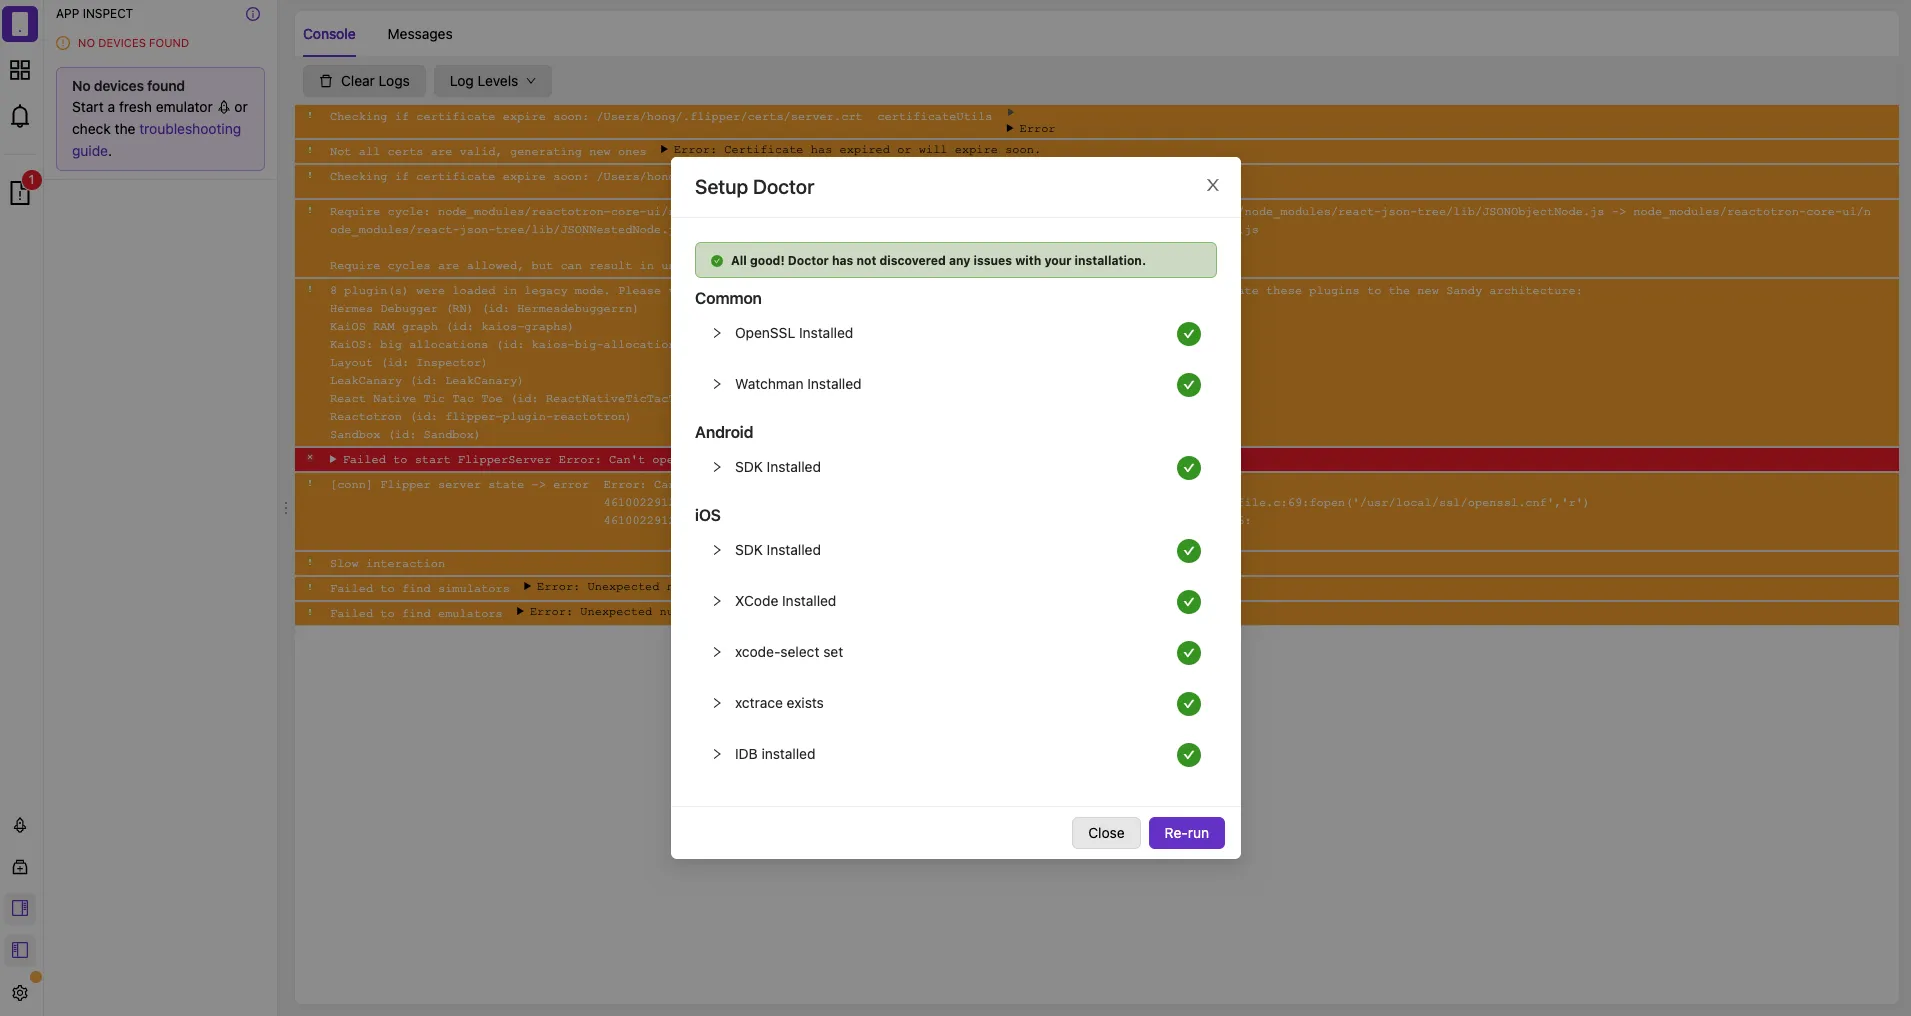Click the rocket icon beside 'fresh emulator'

point(224,107)
